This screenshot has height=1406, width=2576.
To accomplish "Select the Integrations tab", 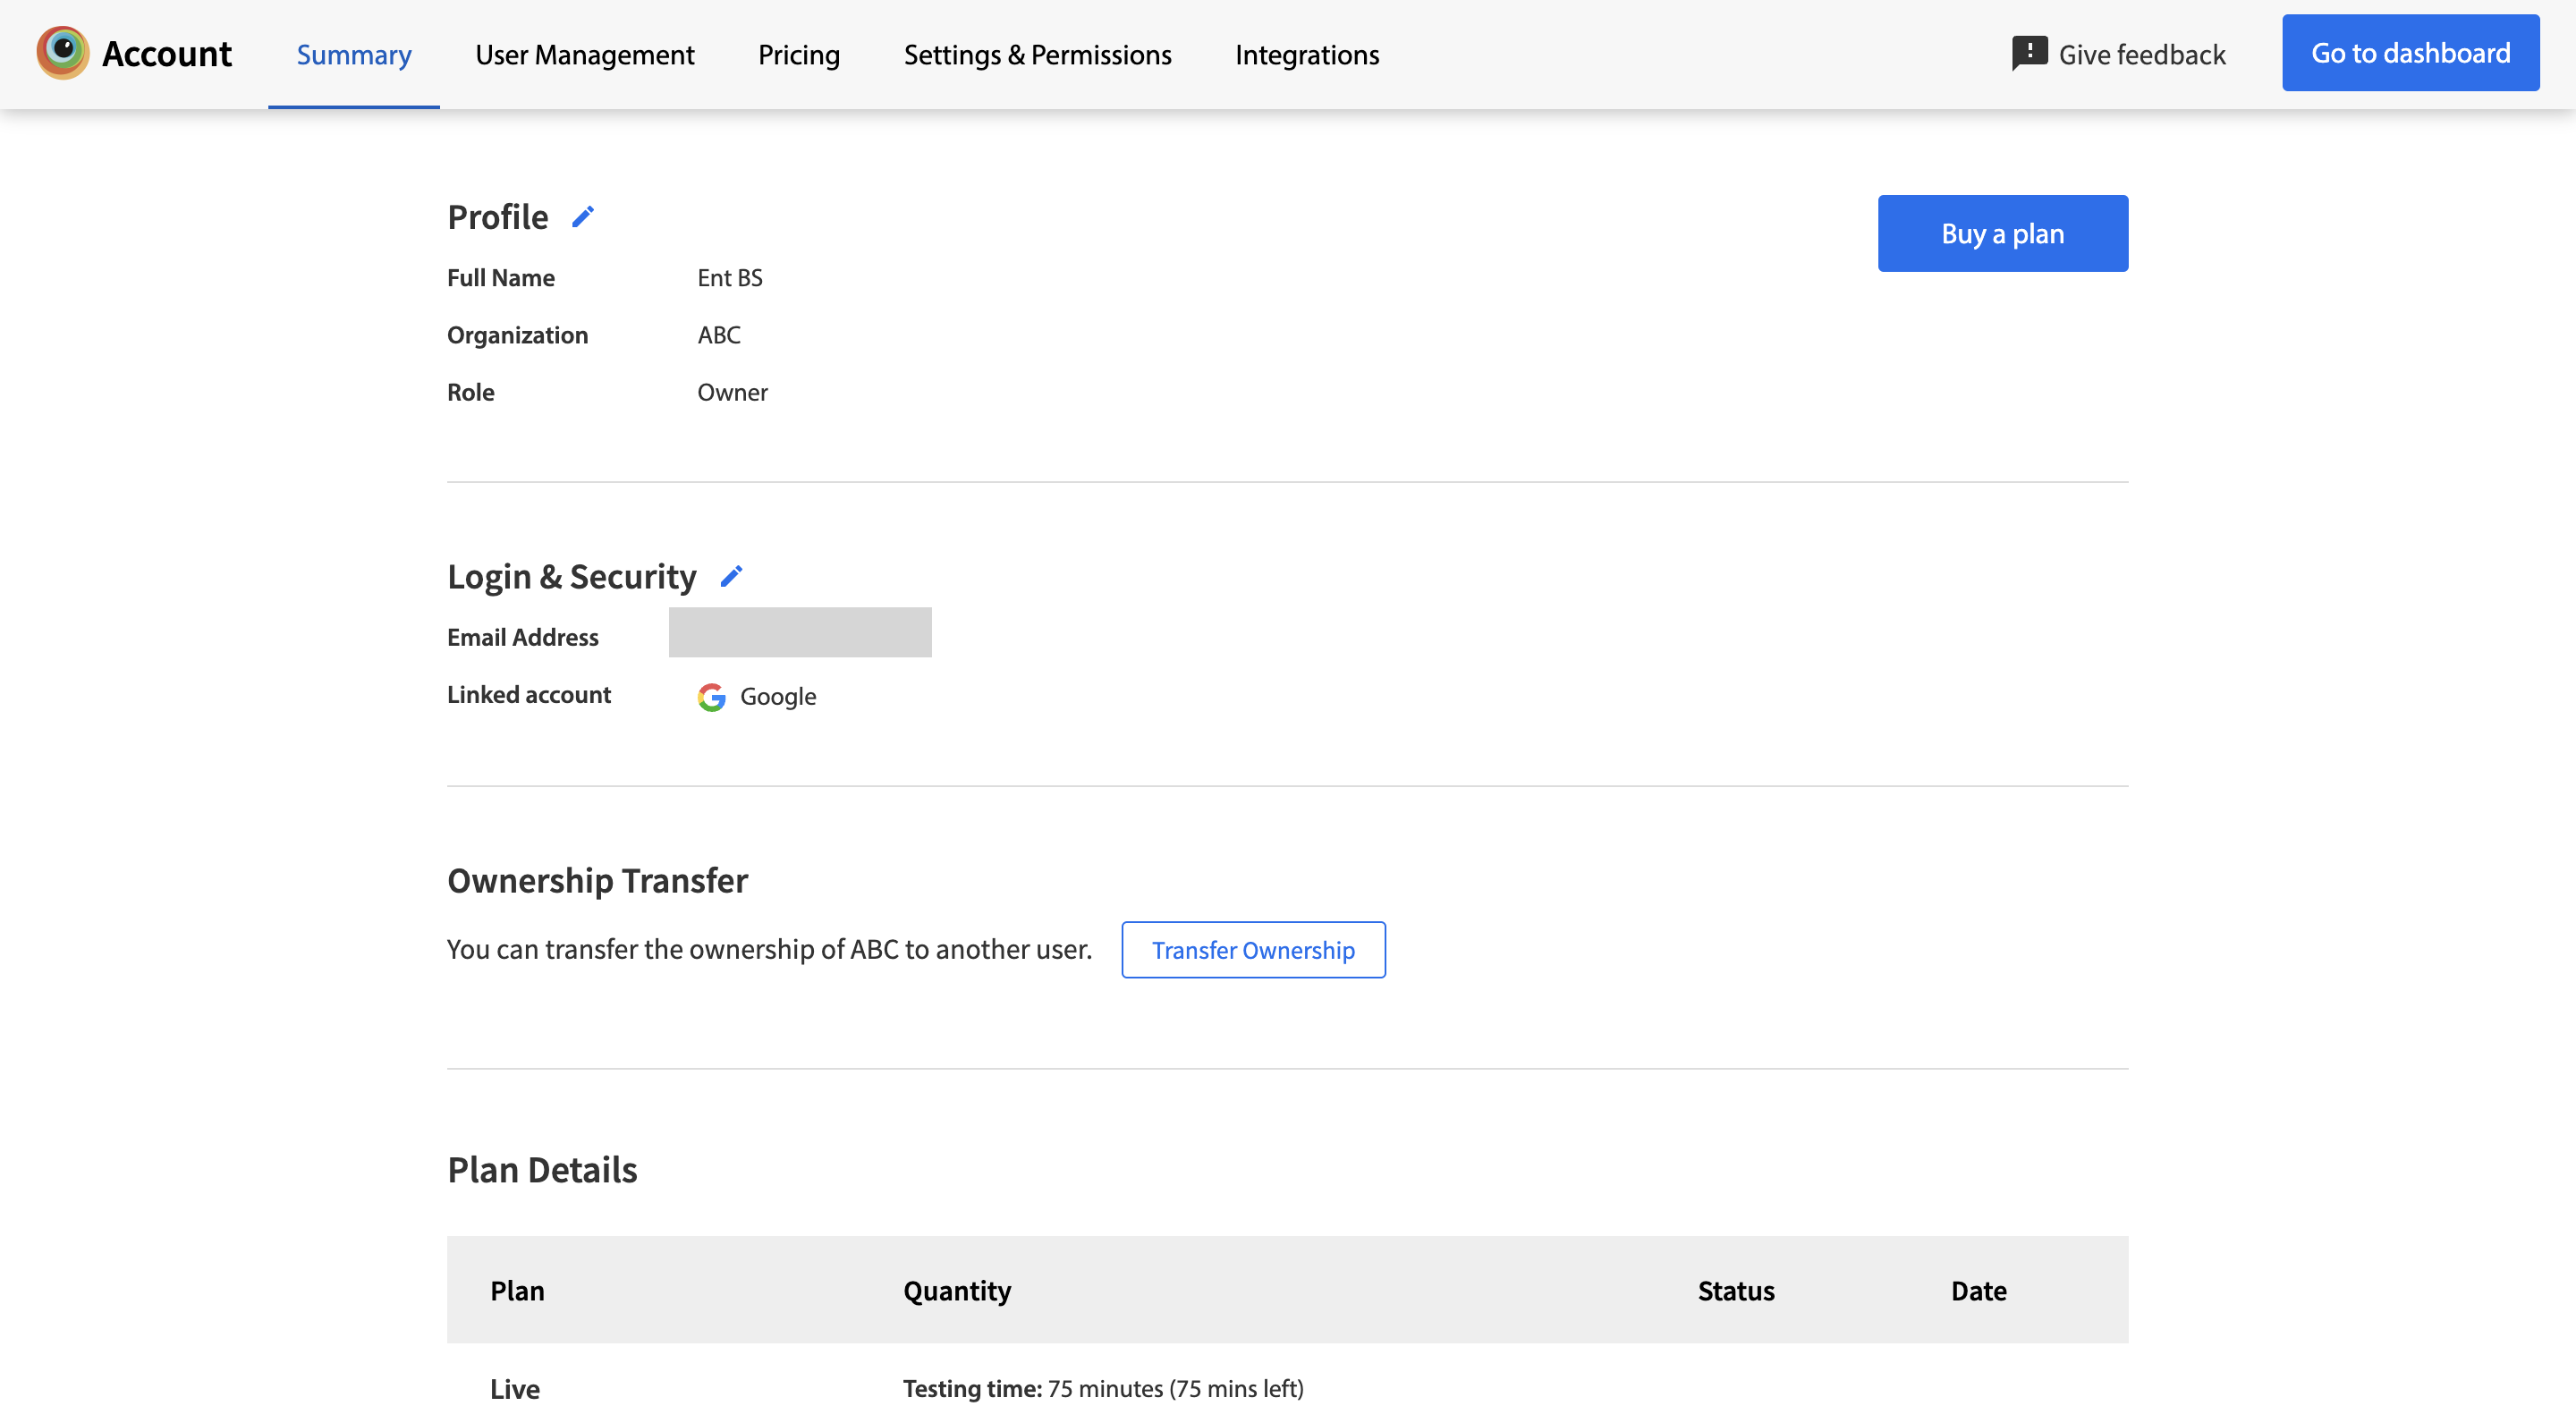I will [1306, 54].
